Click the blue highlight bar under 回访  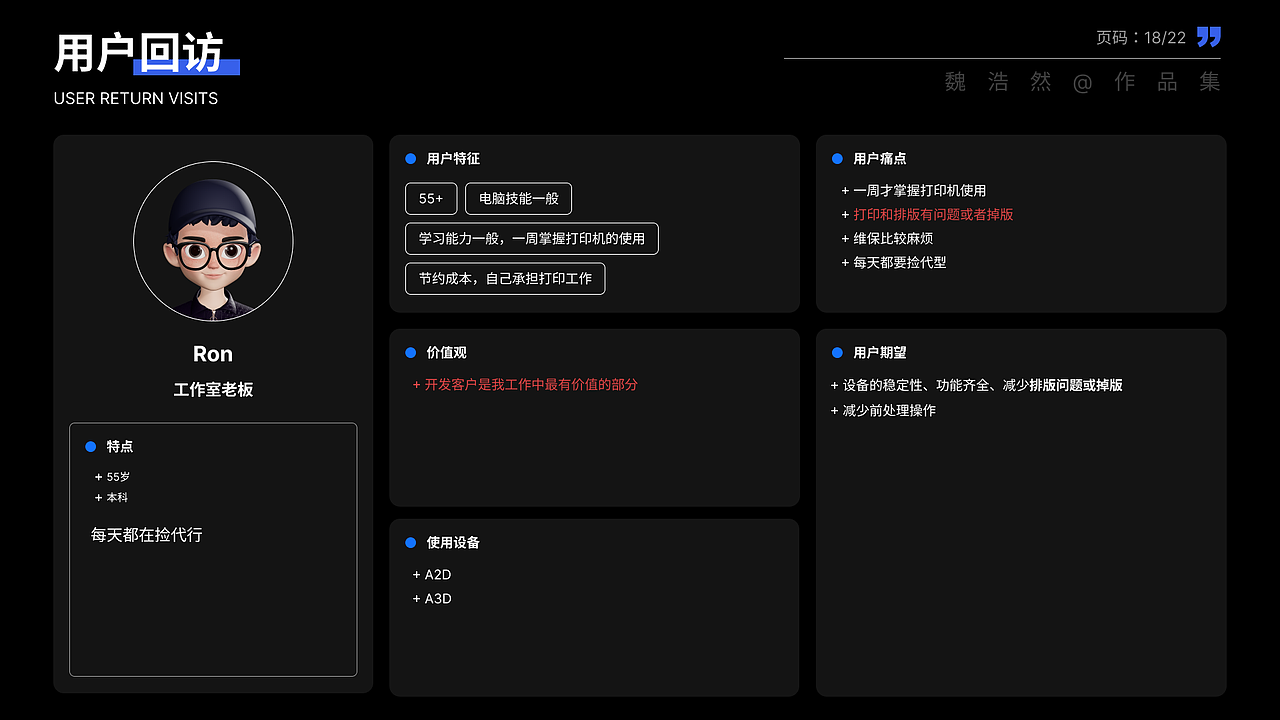[x=186, y=68]
